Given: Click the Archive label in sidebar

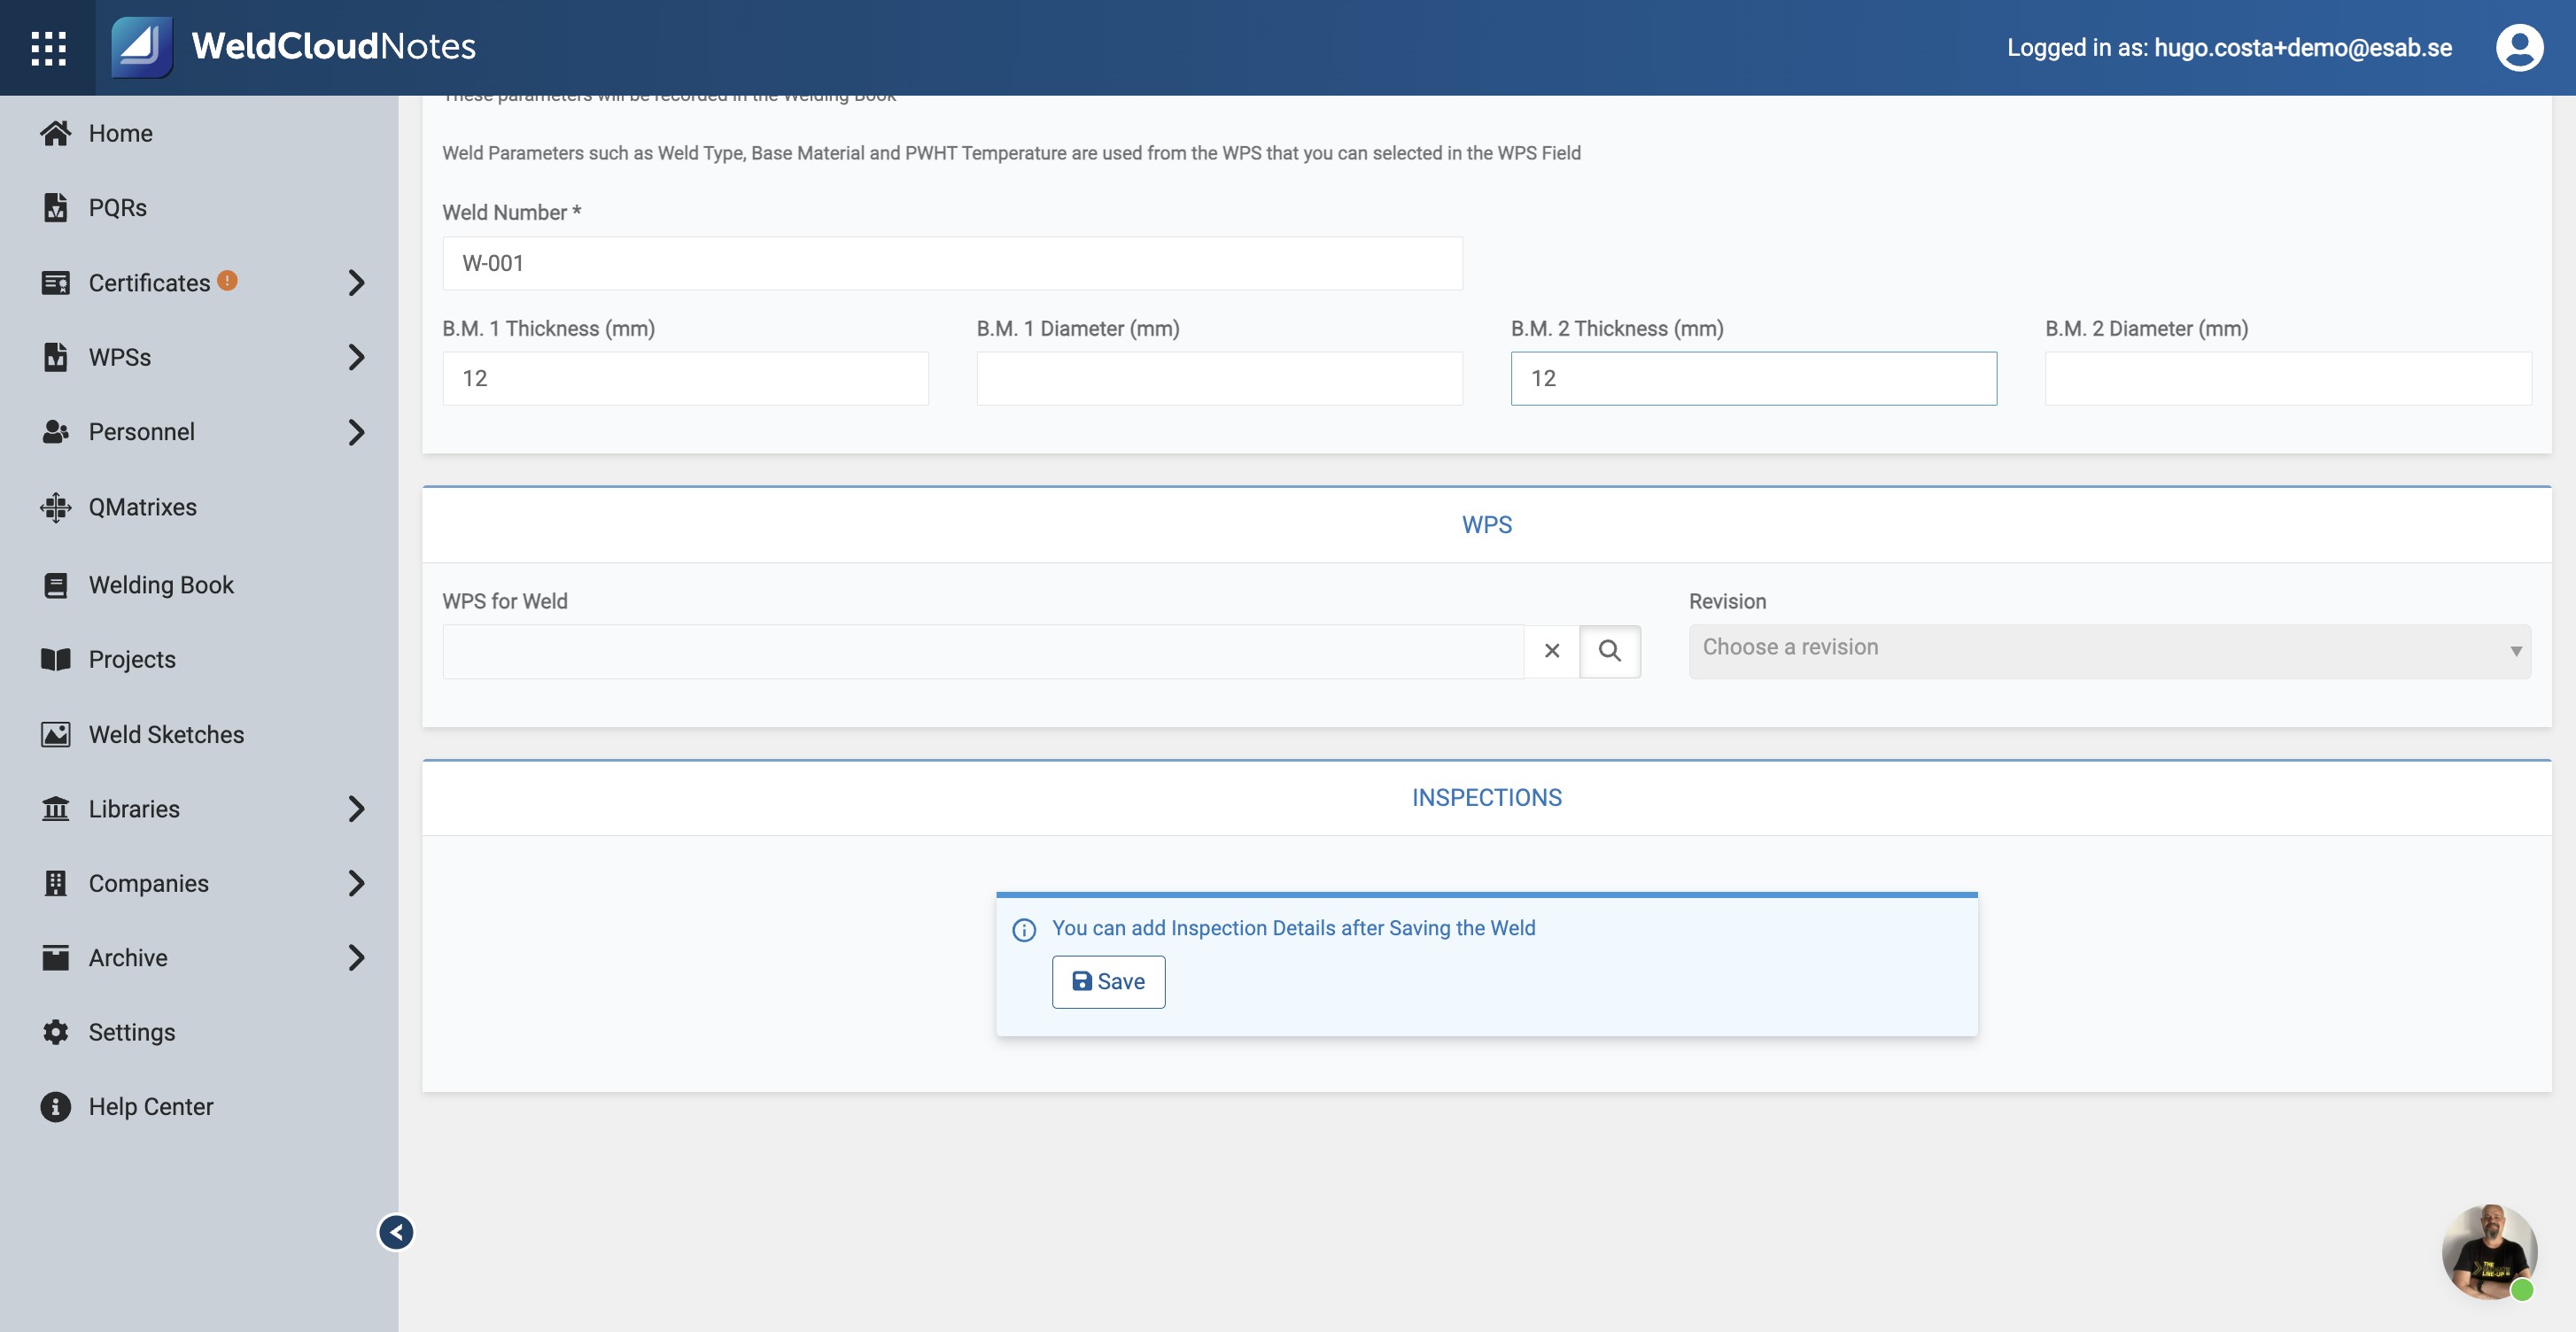Looking at the screenshot, I should coord(128,957).
